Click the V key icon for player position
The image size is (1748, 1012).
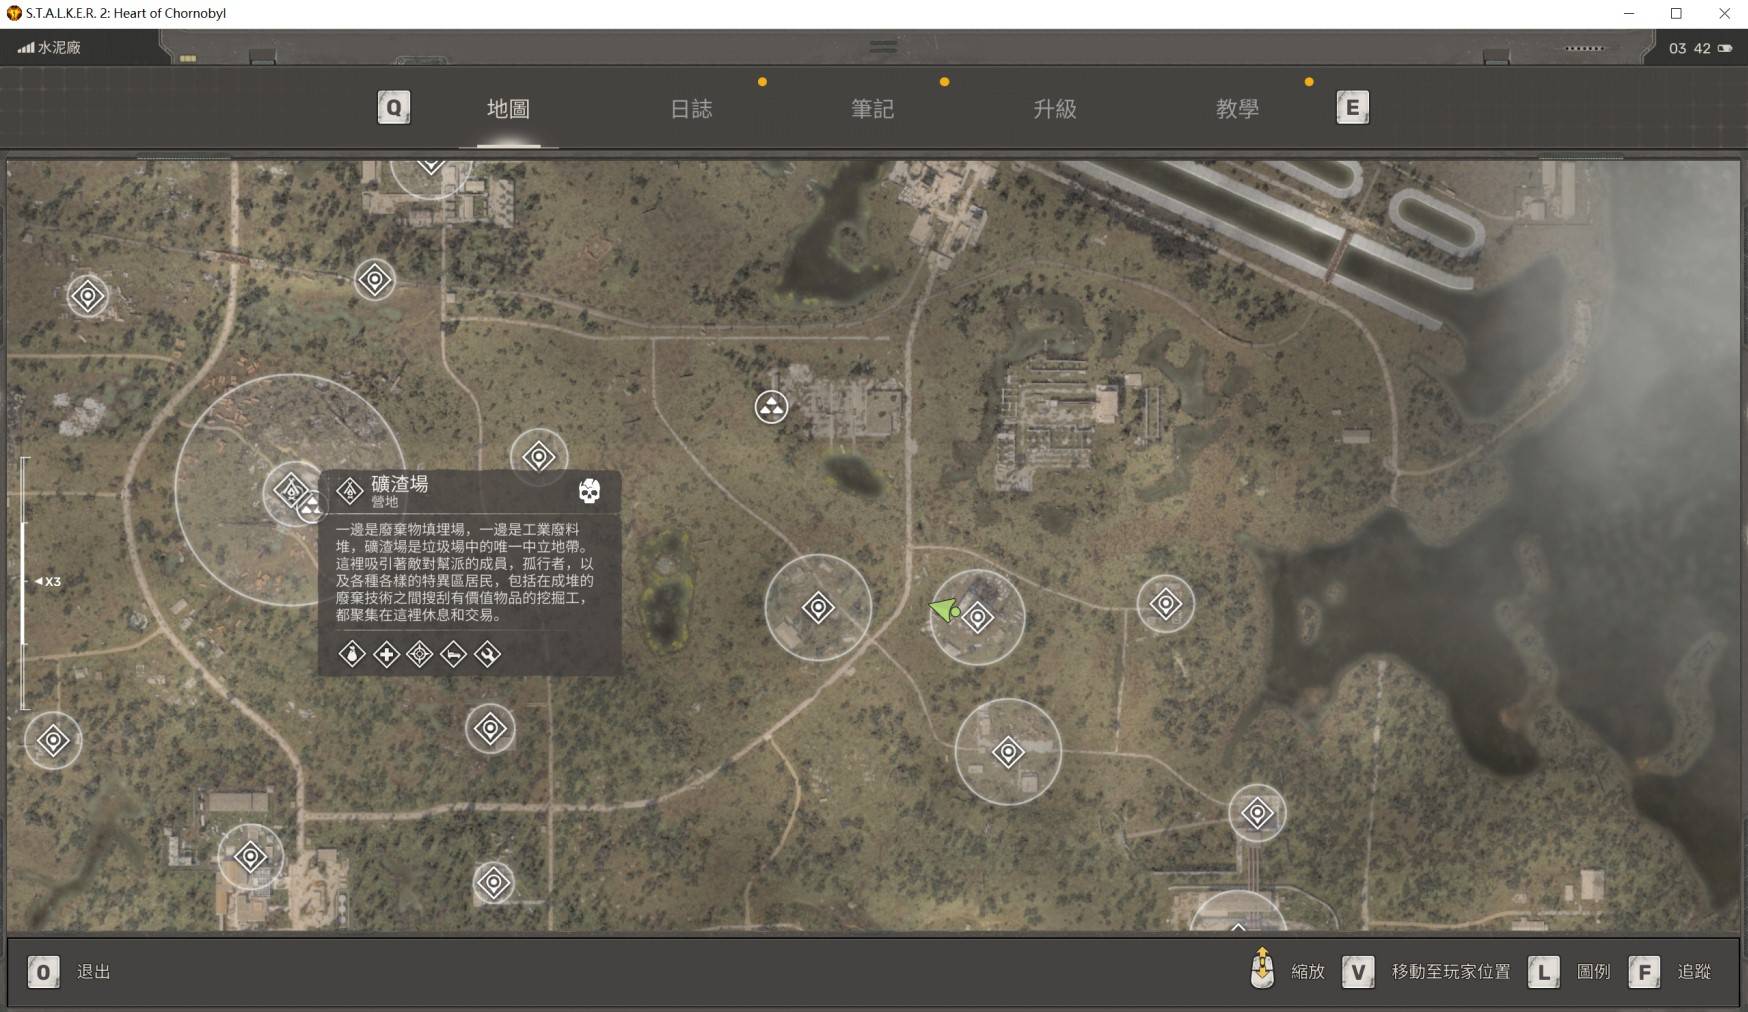(1358, 972)
